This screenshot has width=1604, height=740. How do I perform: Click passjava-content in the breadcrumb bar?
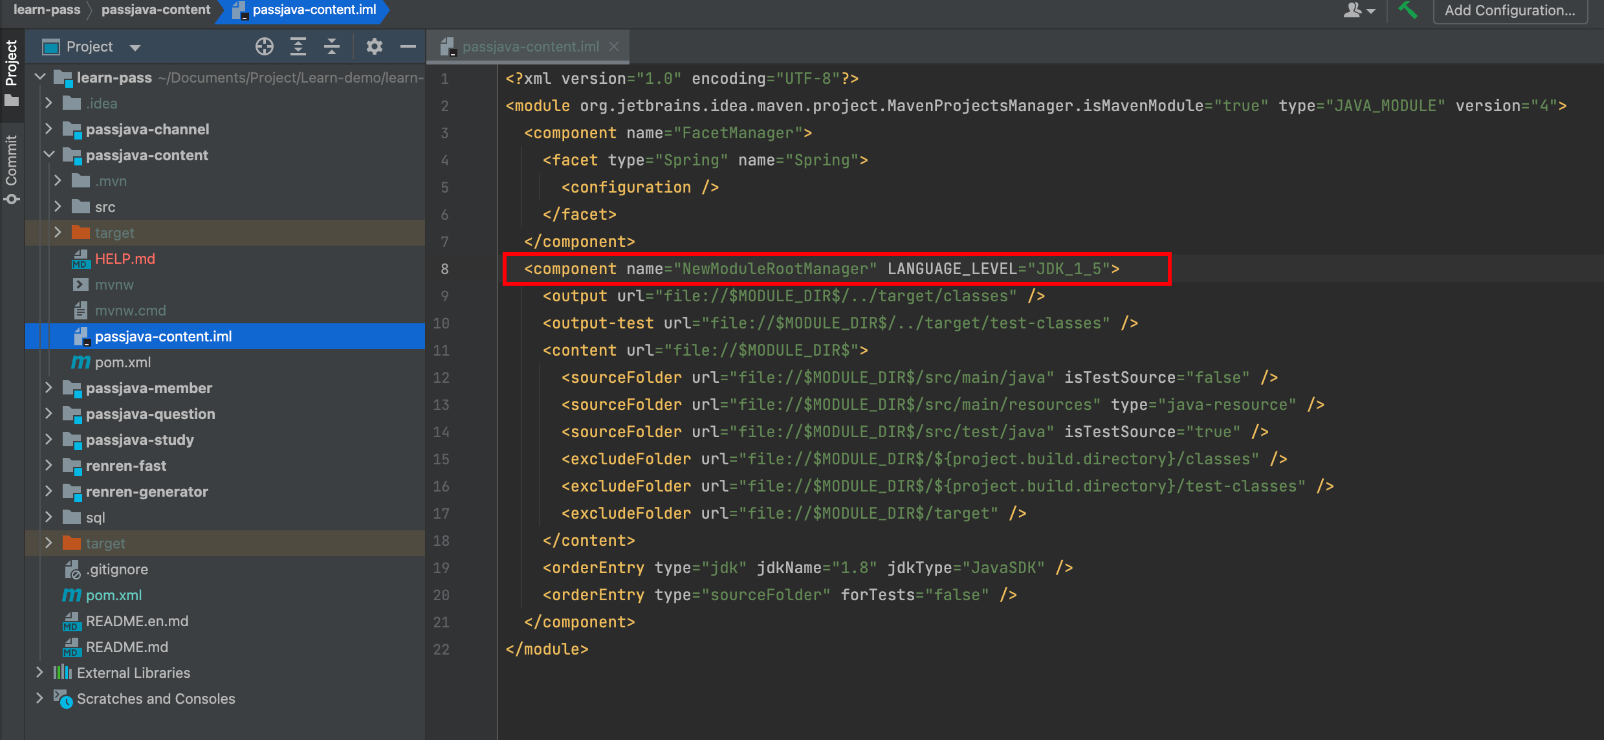point(156,10)
